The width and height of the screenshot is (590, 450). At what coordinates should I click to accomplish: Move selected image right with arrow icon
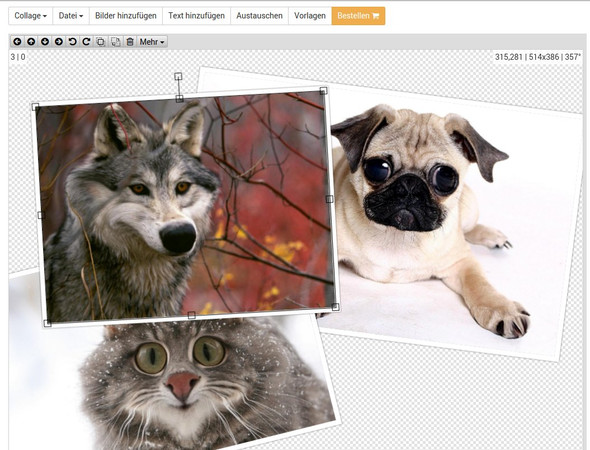pos(59,42)
